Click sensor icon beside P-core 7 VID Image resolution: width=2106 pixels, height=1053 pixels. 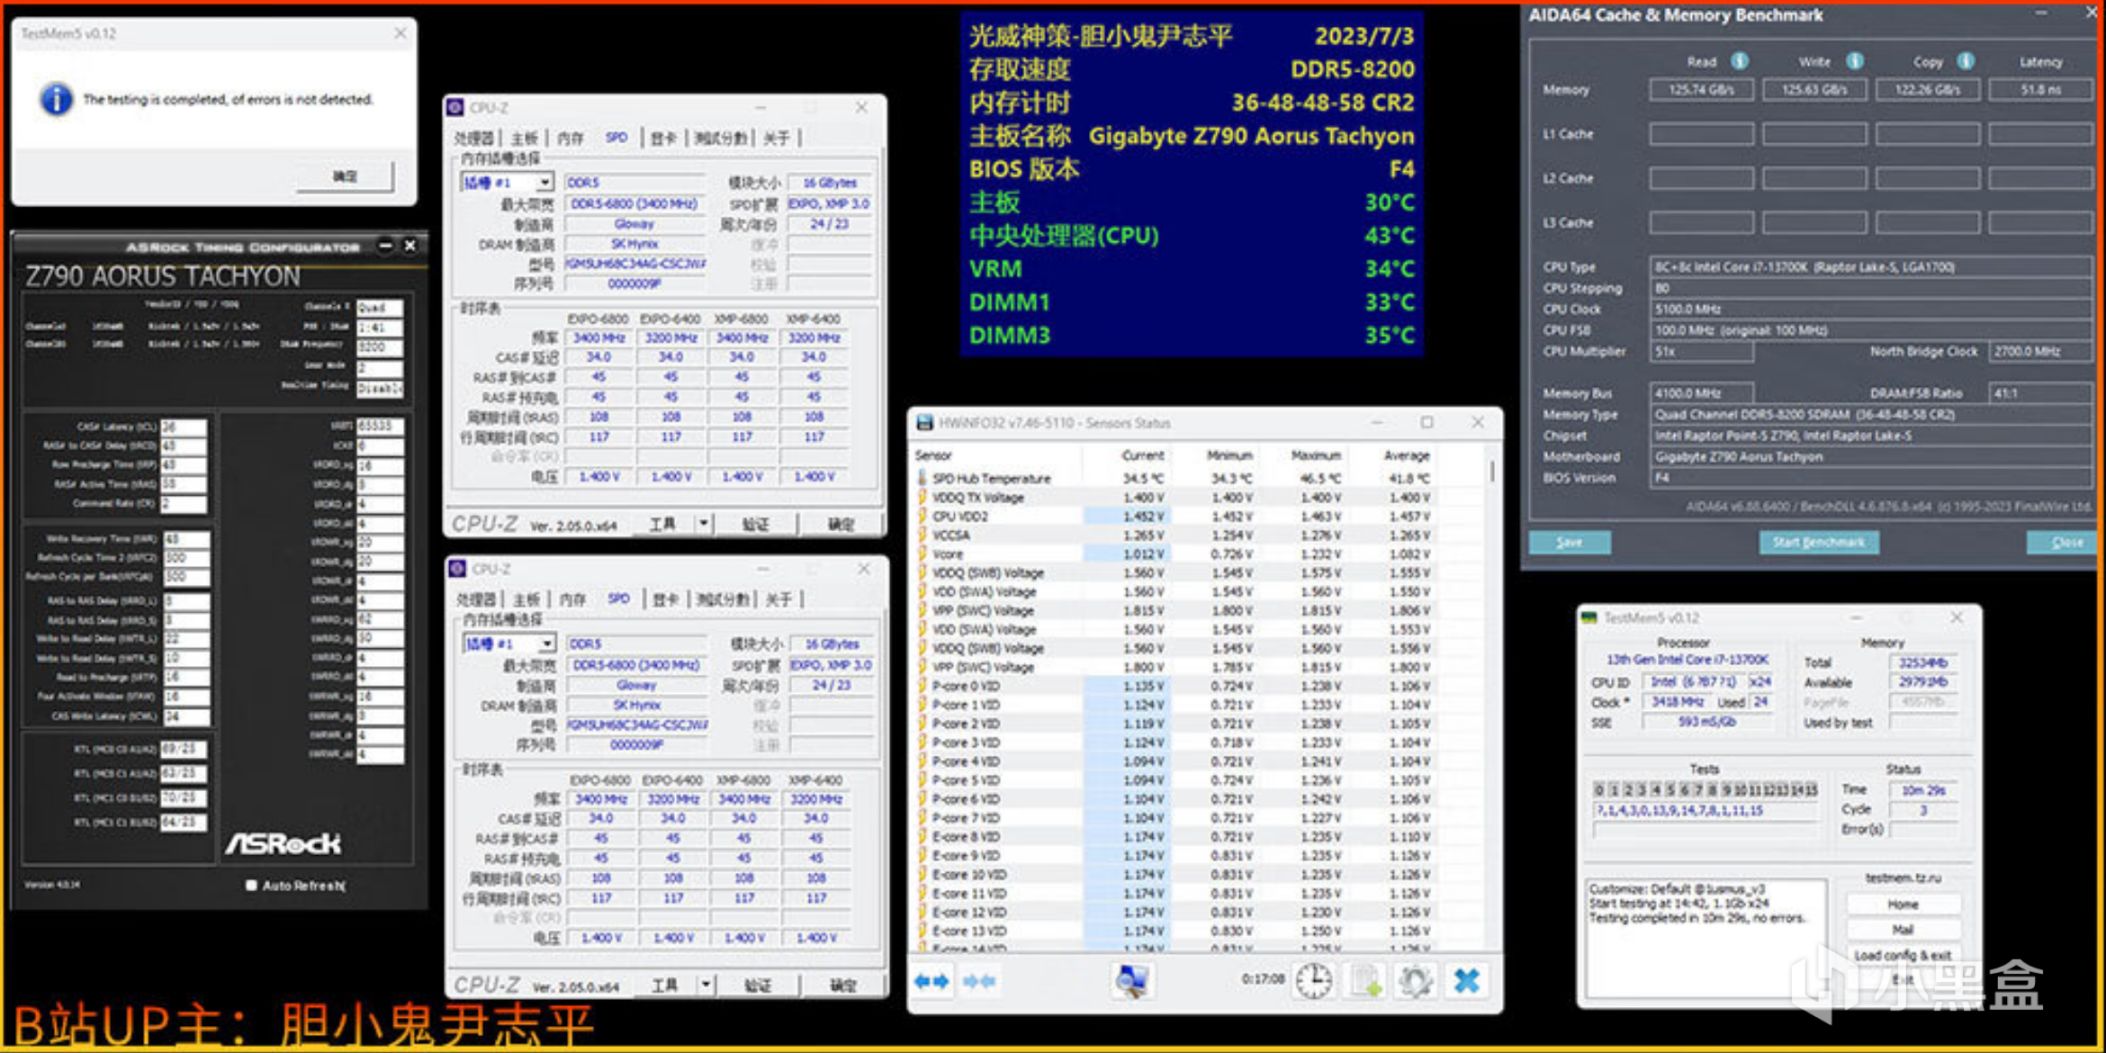point(922,818)
